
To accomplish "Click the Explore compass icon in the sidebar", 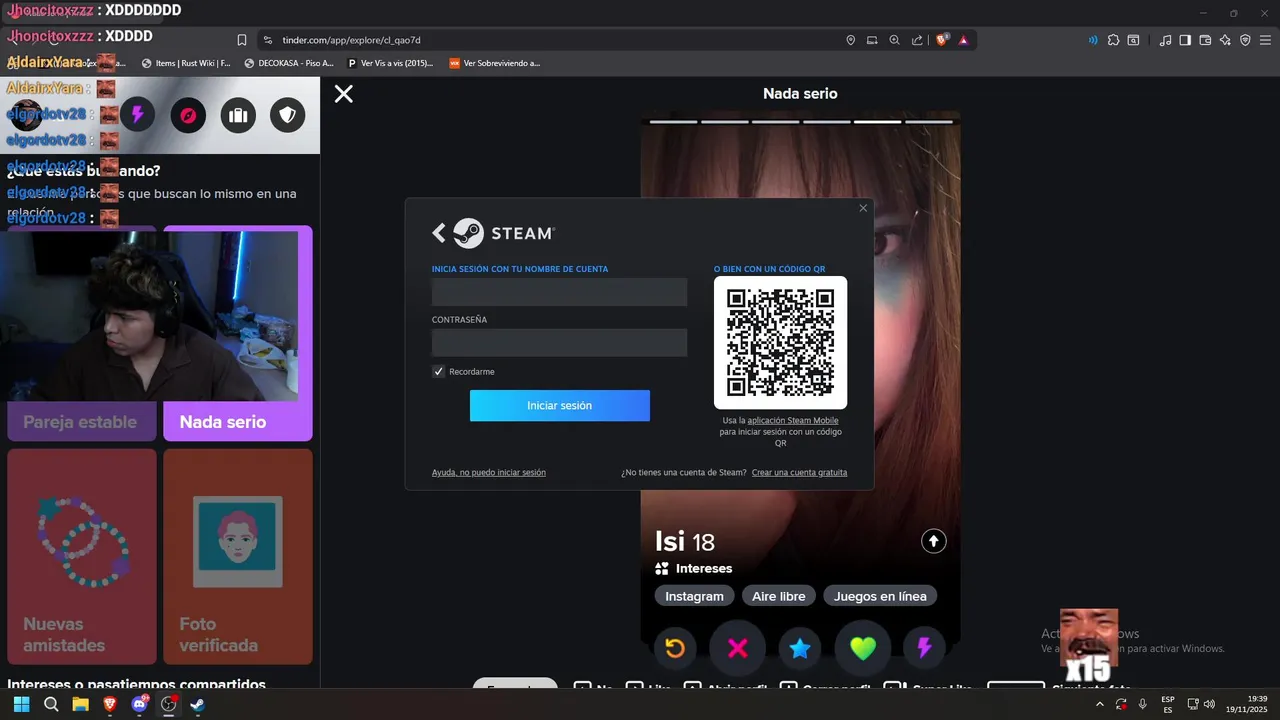I will pyautogui.click(x=187, y=115).
